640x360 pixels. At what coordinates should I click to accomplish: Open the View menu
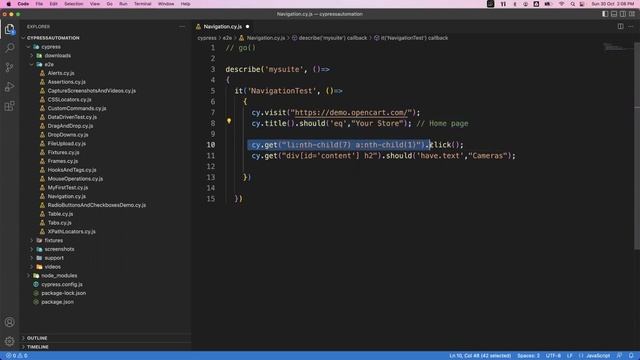point(95,4)
